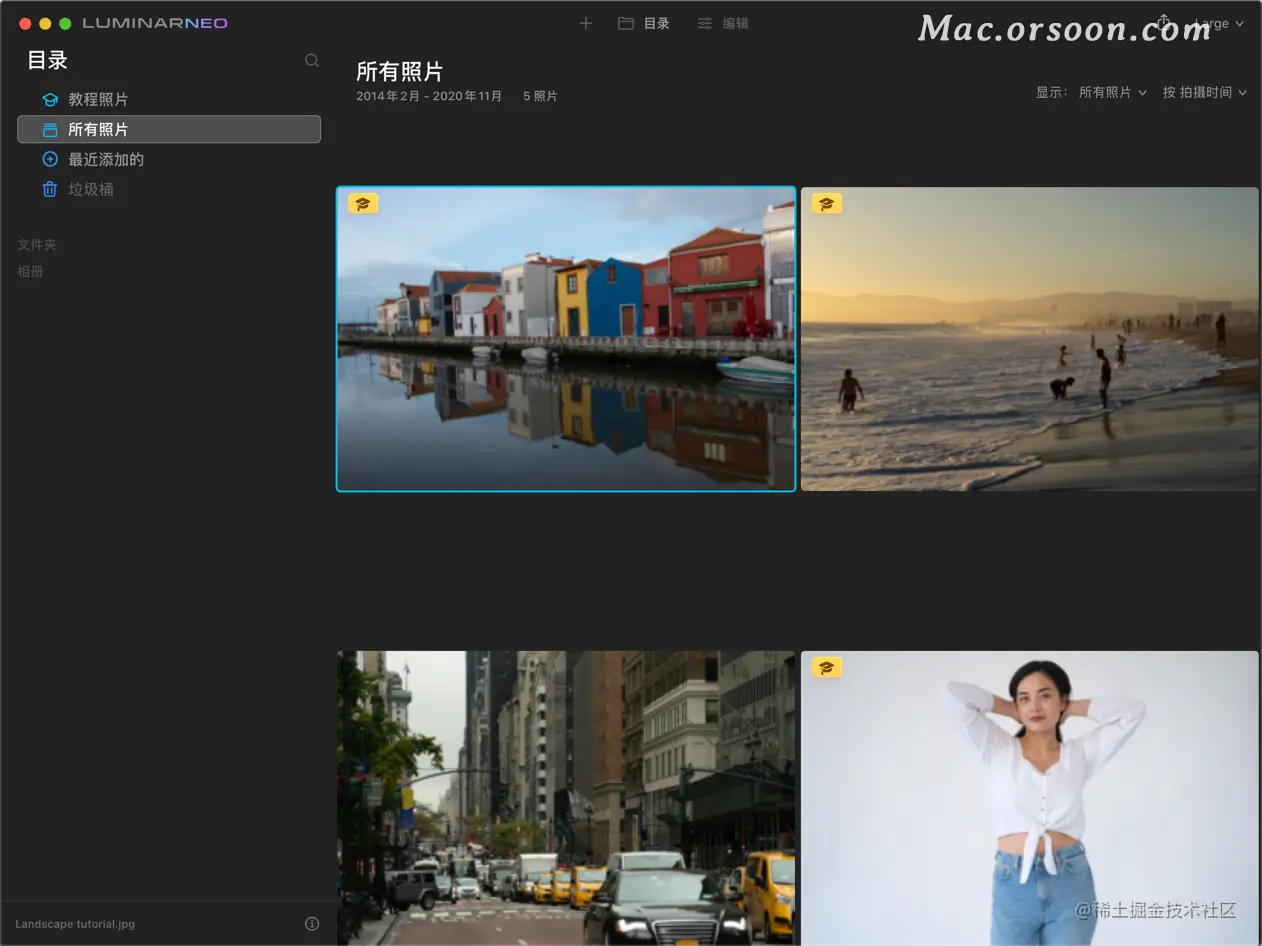Click the 相册 albums section label
1262x946 pixels.
click(x=30, y=271)
